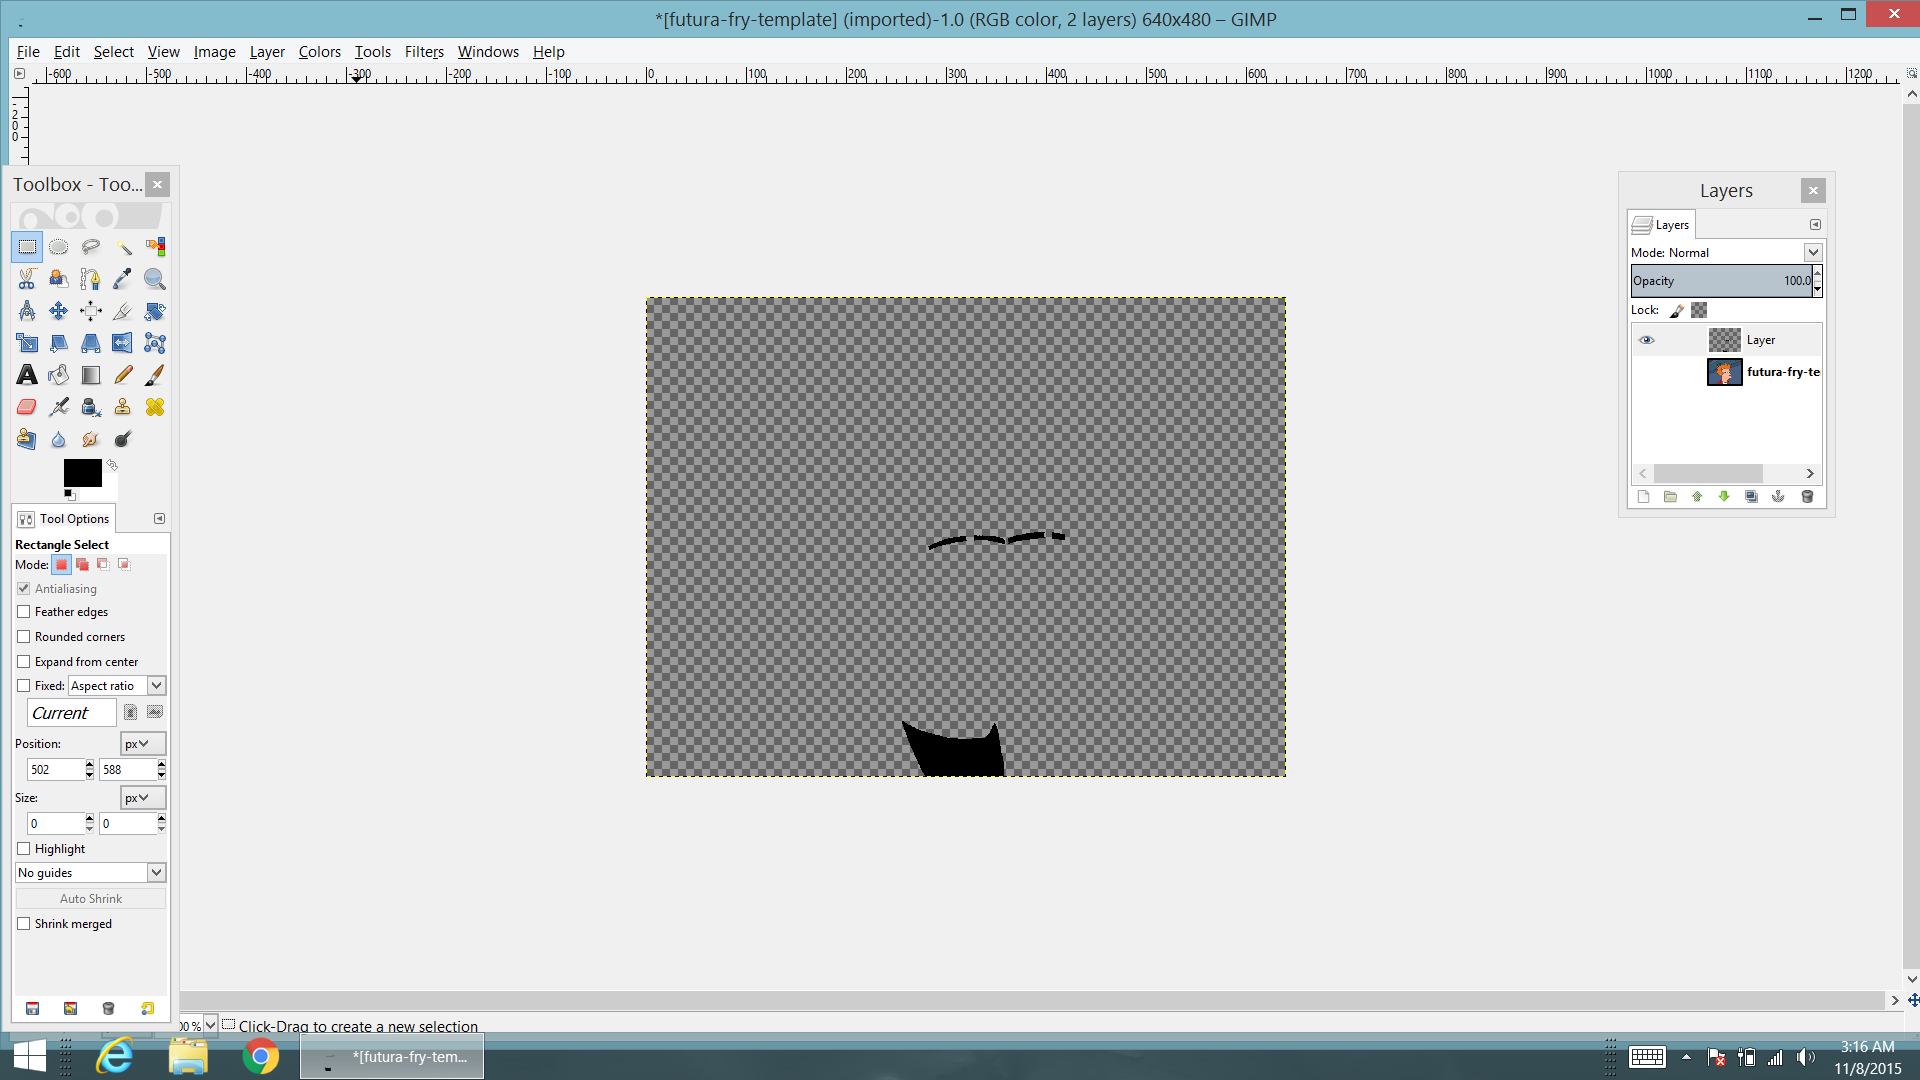Open the Colors menu
The height and width of the screenshot is (1080, 1920).
click(319, 52)
